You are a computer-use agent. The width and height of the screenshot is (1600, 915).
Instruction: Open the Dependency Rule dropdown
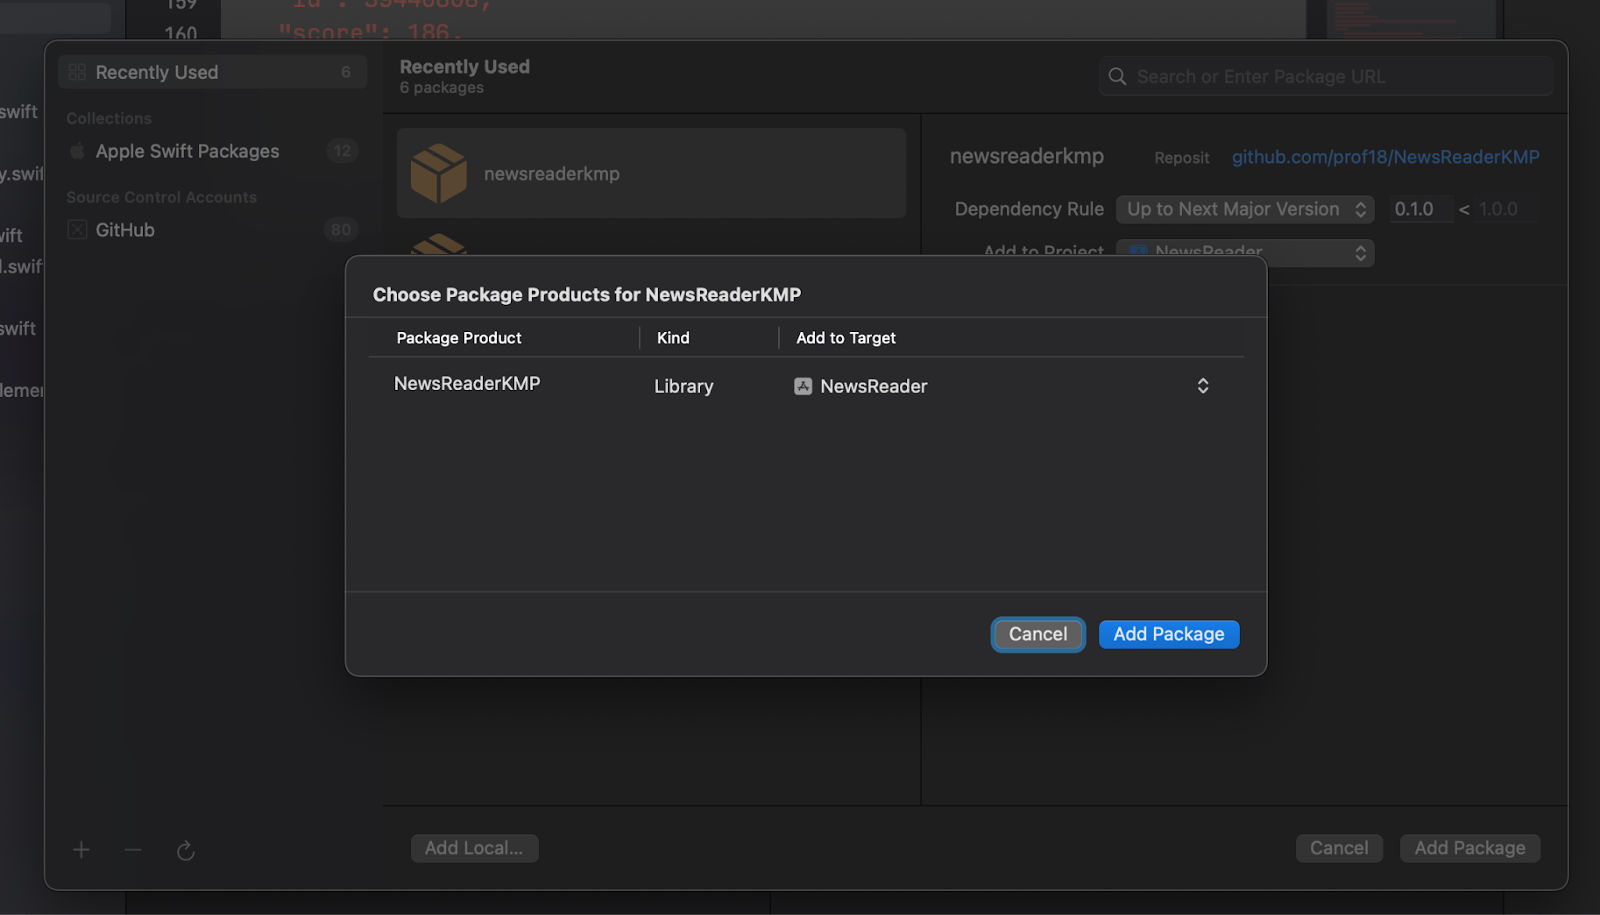(1245, 209)
